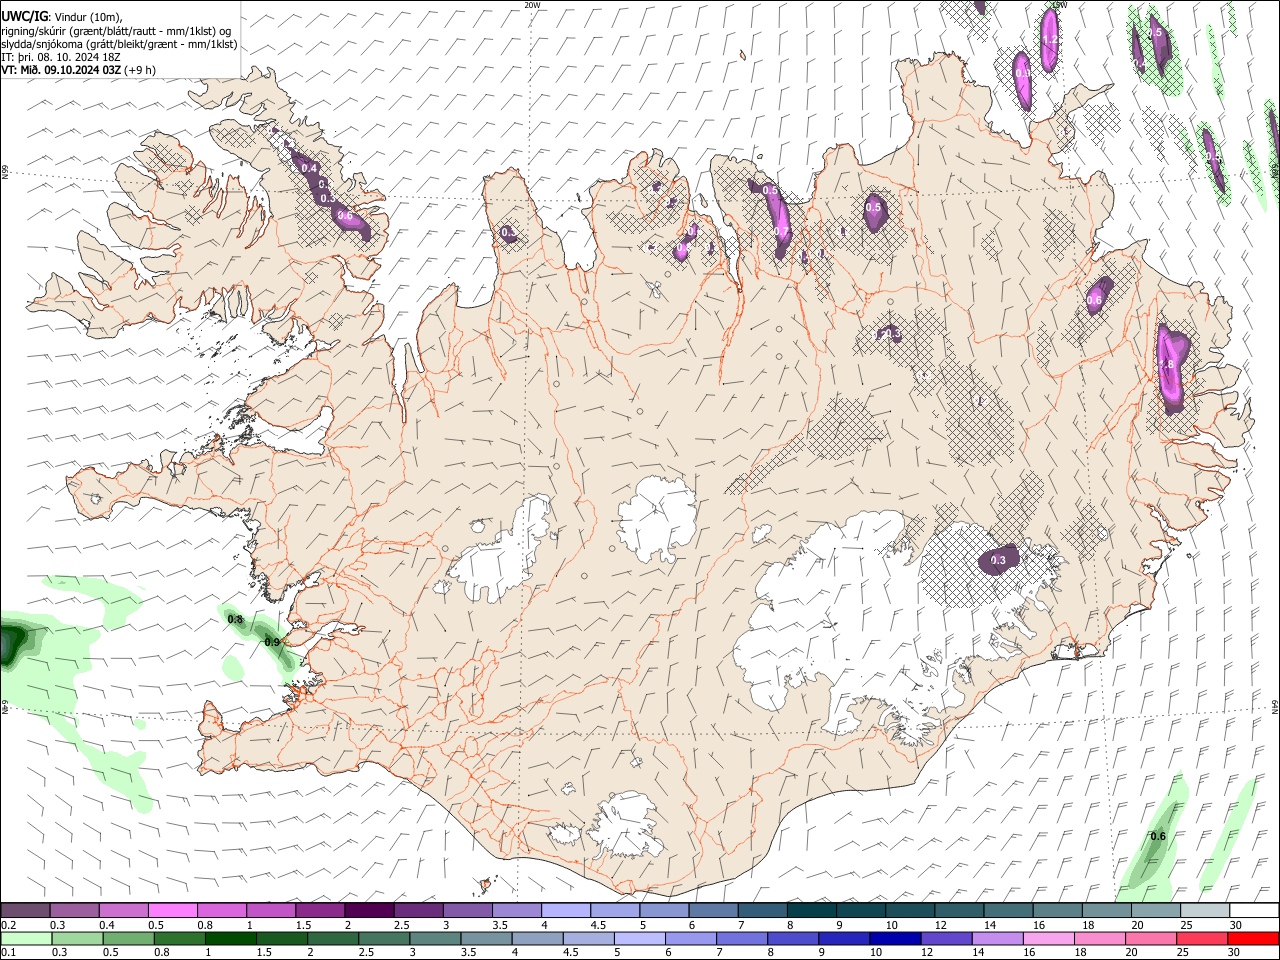Screen dimensions: 1280x960
Task: Pick the darkest purple swatch labeled 2 in upper legend
Action: coord(368,911)
